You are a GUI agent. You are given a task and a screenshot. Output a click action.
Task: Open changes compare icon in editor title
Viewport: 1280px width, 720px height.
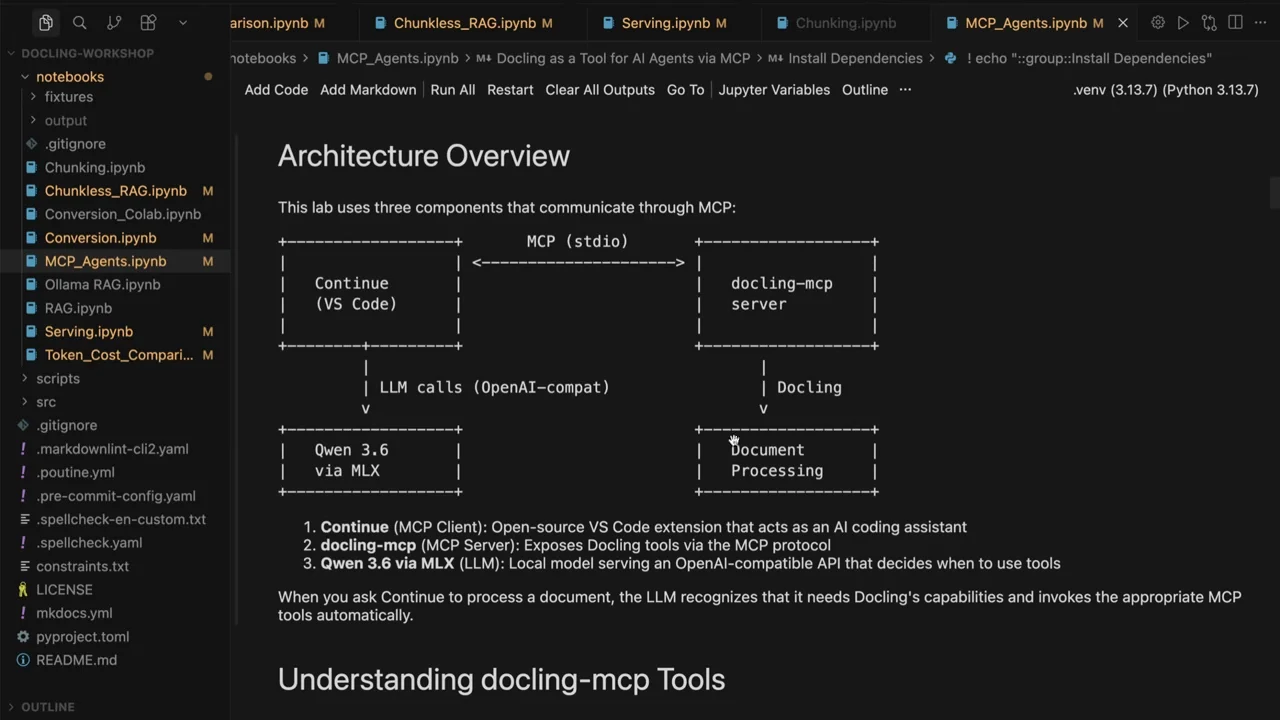[x=1209, y=22]
